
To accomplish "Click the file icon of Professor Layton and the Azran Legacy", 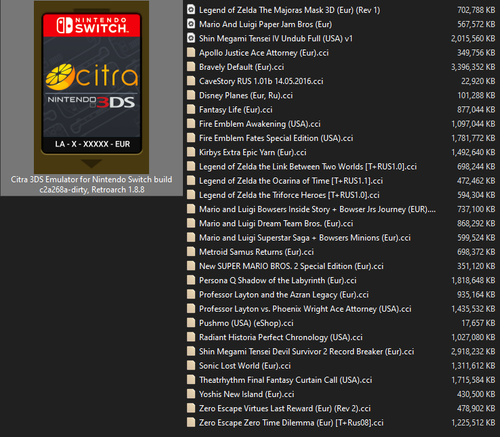I will tap(191, 295).
